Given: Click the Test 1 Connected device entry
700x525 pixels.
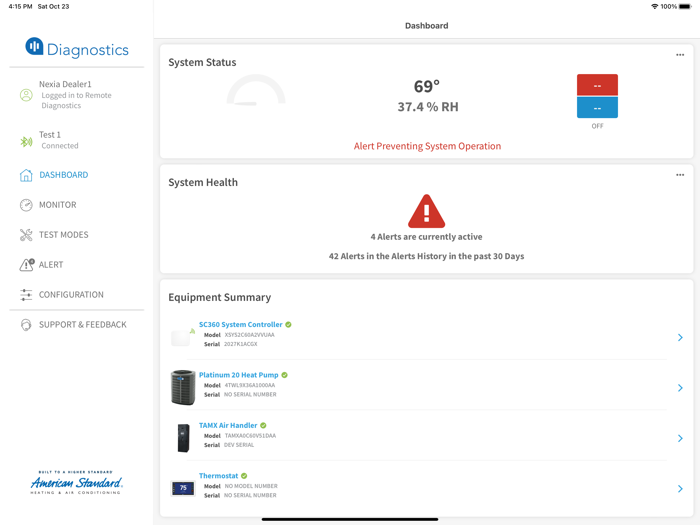Looking at the screenshot, I should tap(58, 140).
